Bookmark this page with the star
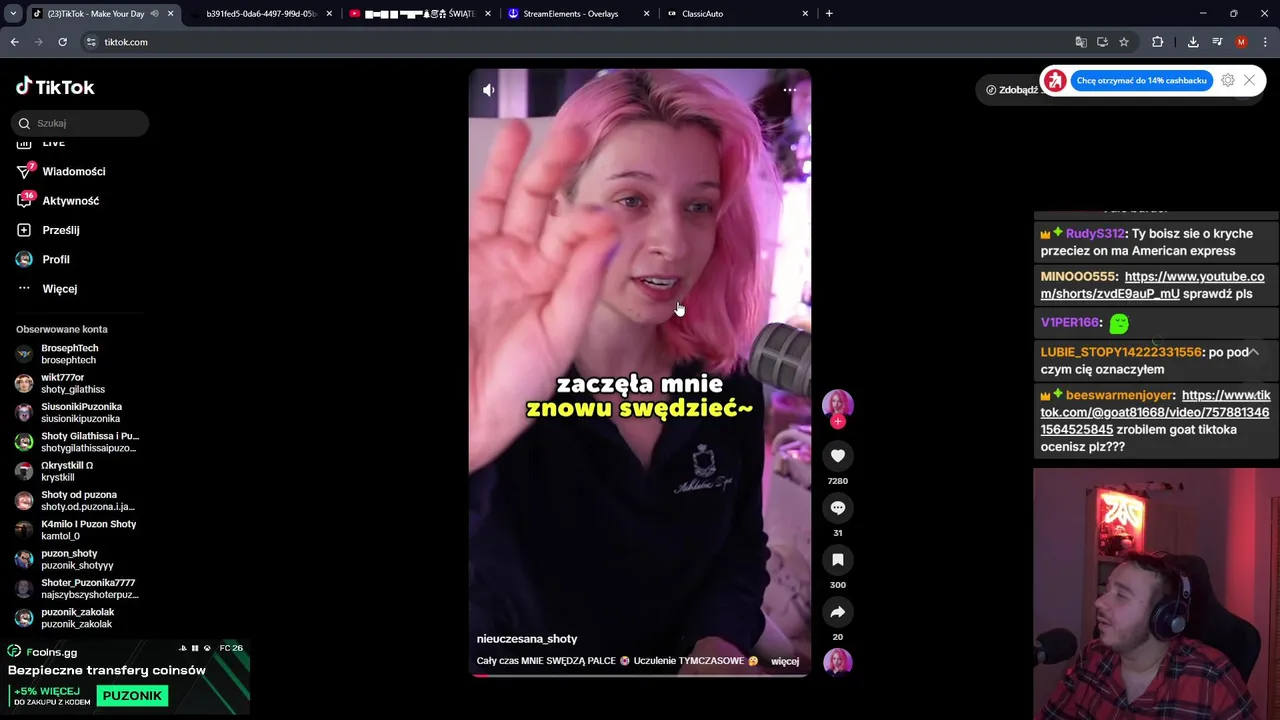The width and height of the screenshot is (1280, 720). 1124,42
